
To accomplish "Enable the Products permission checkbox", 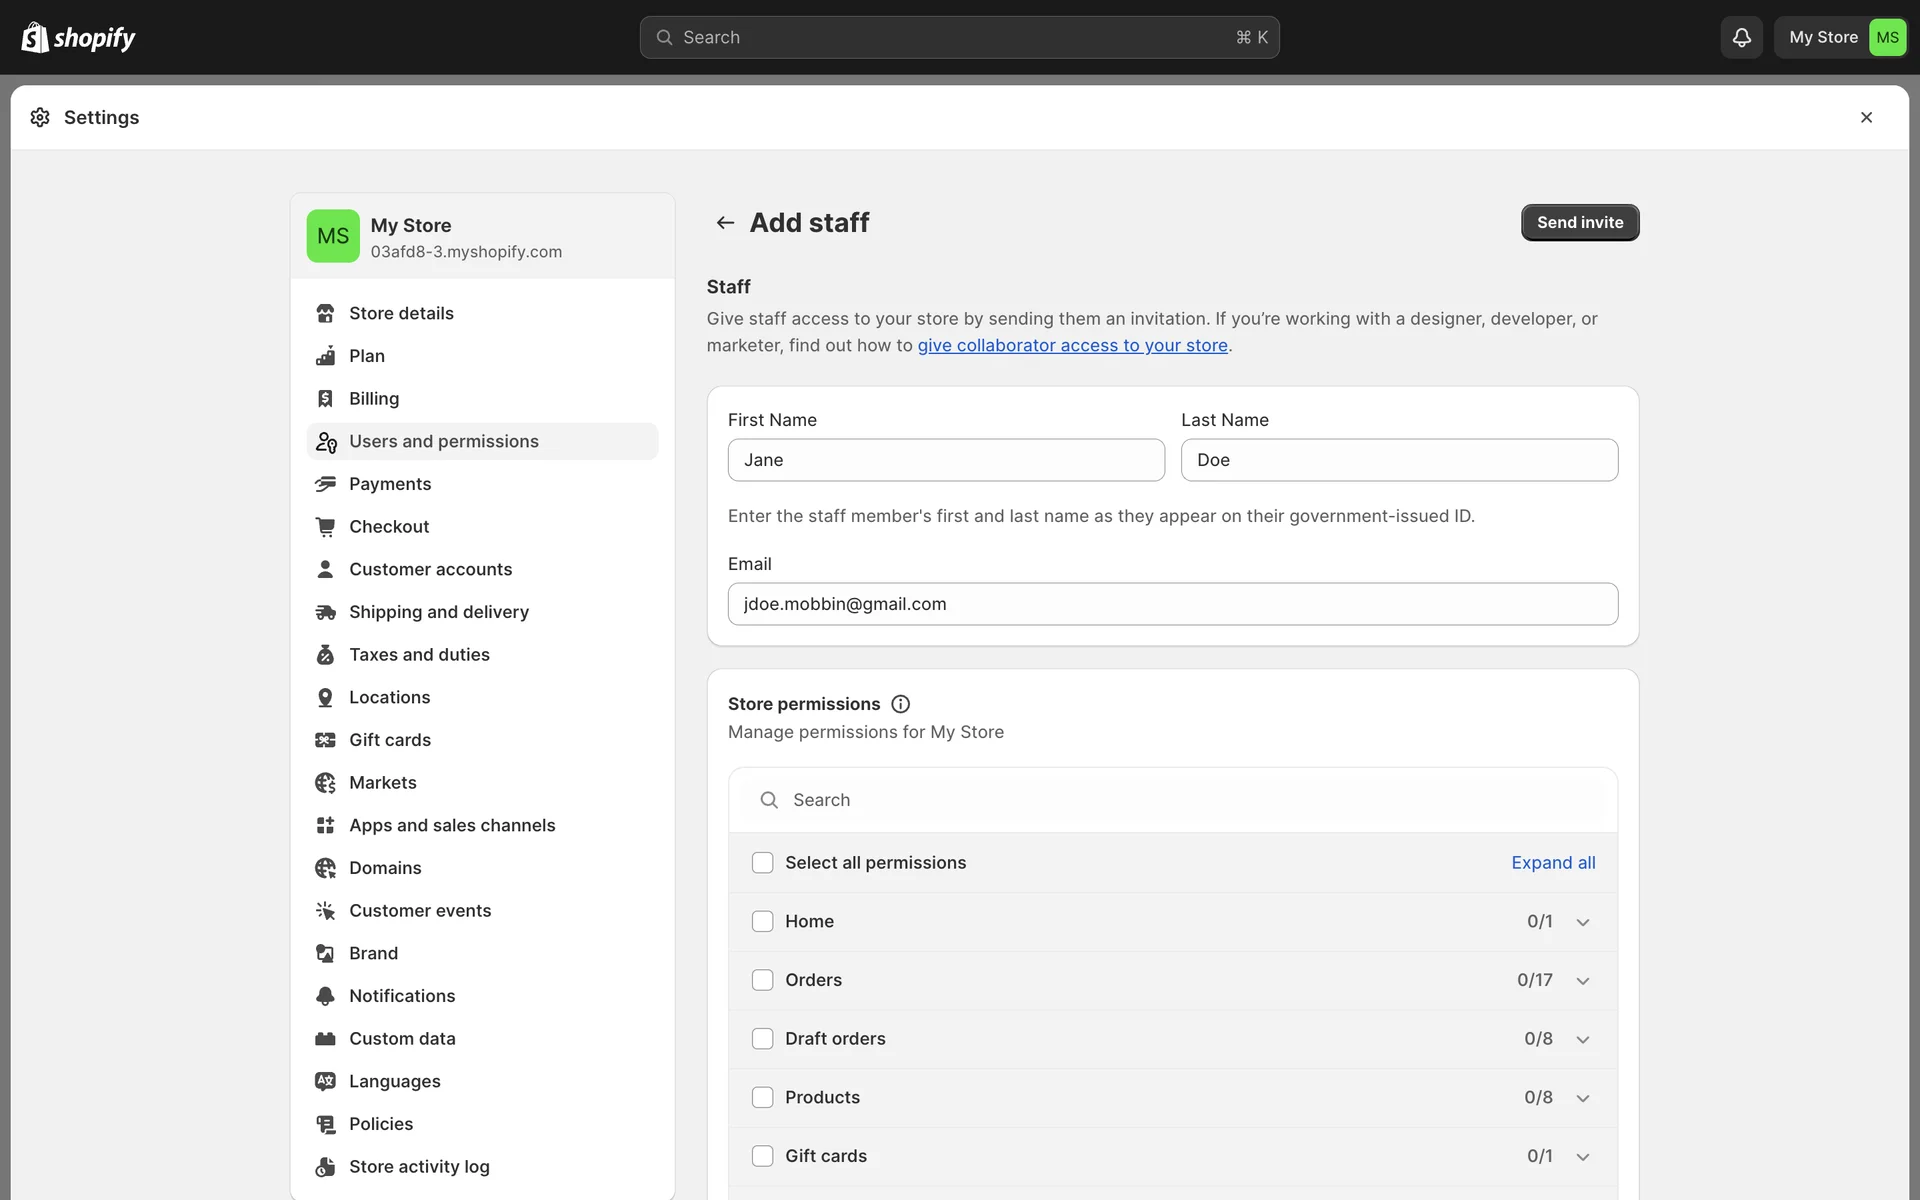I will pyautogui.click(x=762, y=1097).
